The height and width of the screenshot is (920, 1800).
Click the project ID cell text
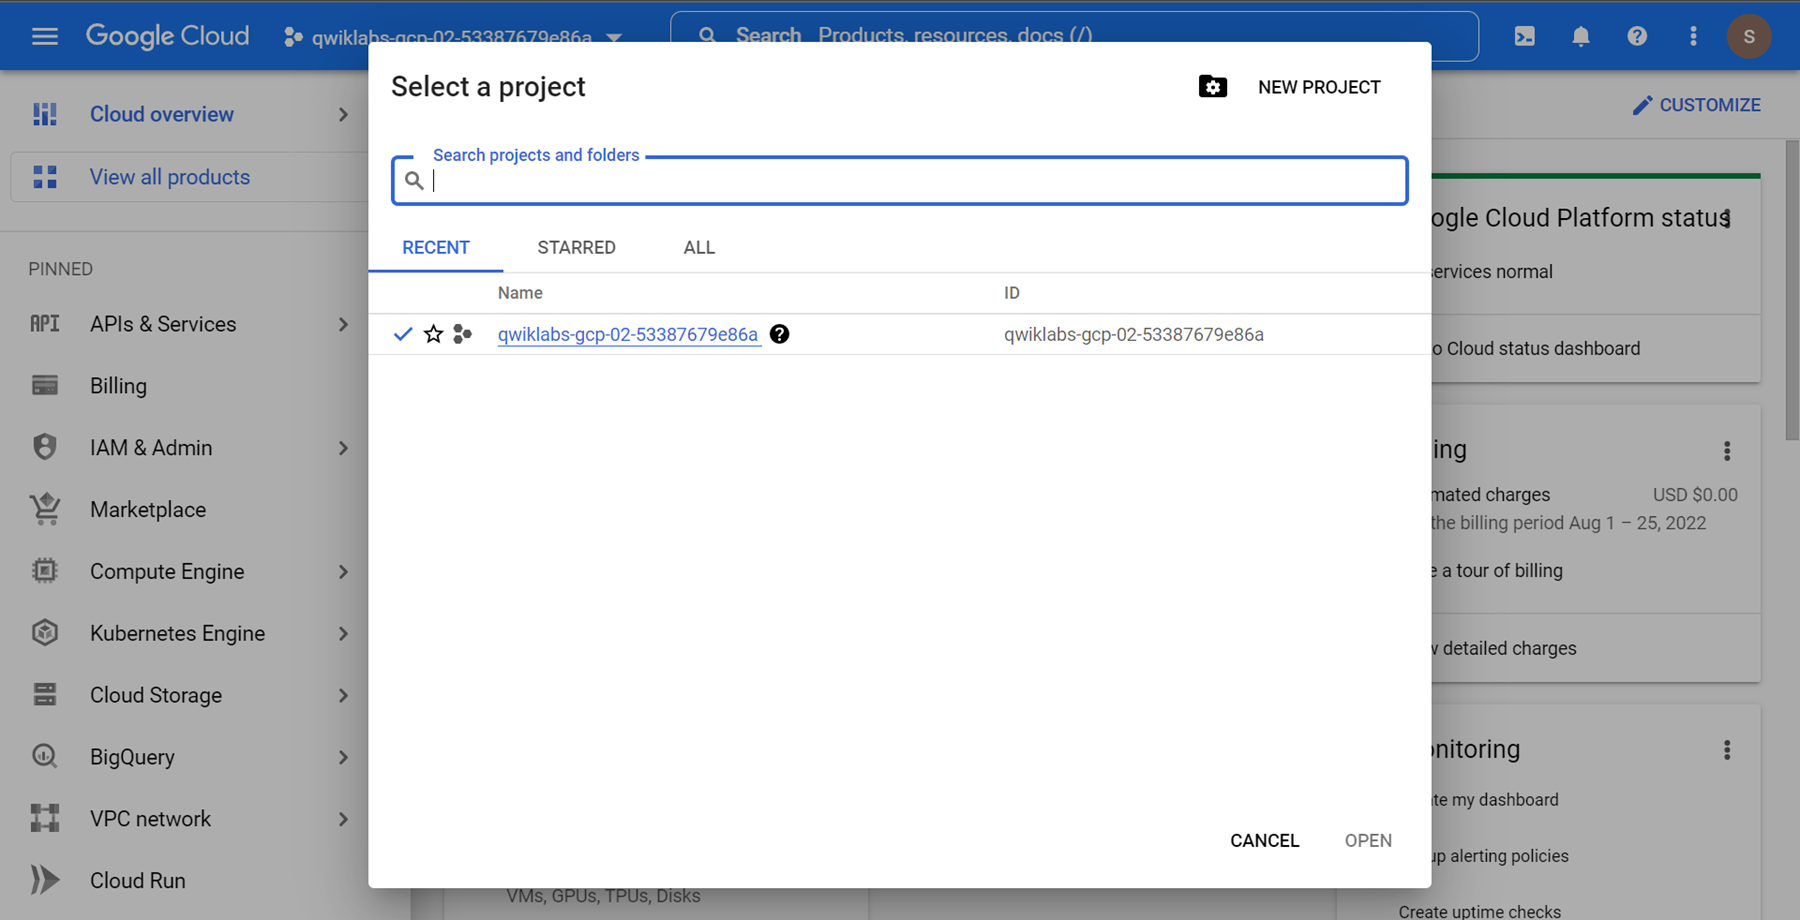coord(1134,334)
